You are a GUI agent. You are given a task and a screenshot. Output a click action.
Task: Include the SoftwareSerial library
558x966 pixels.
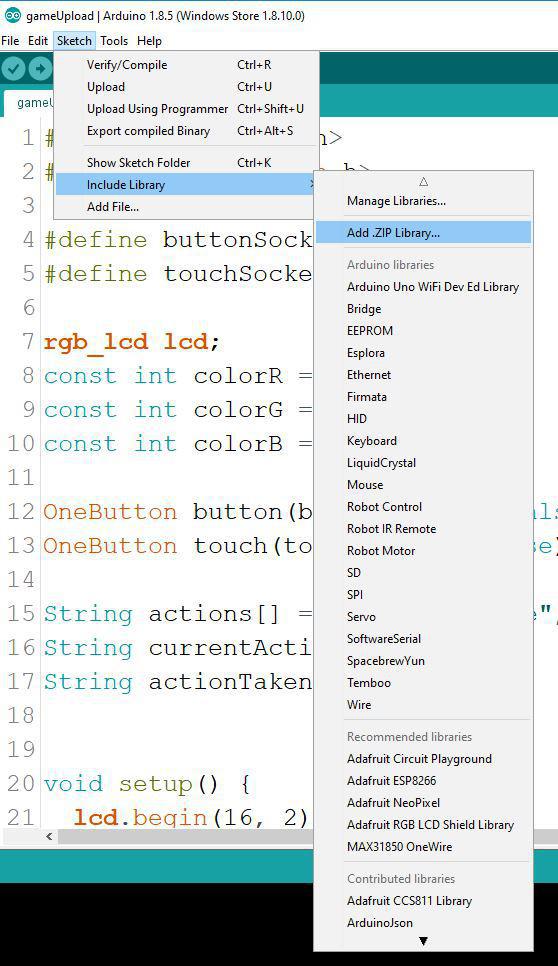(x=423, y=639)
